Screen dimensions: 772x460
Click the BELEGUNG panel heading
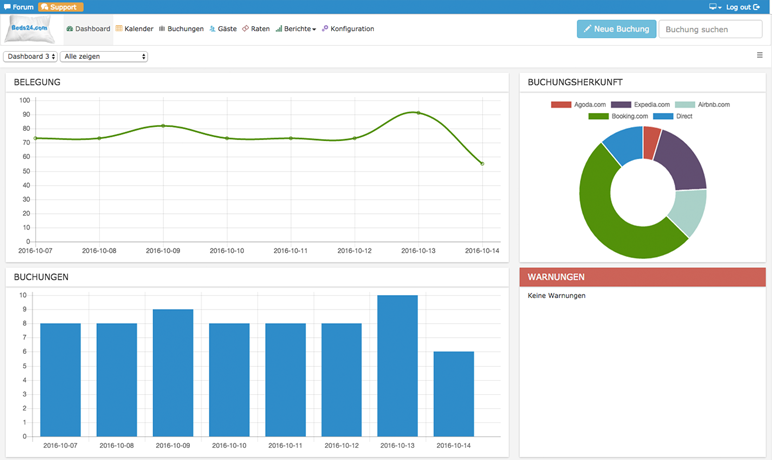[x=37, y=82]
